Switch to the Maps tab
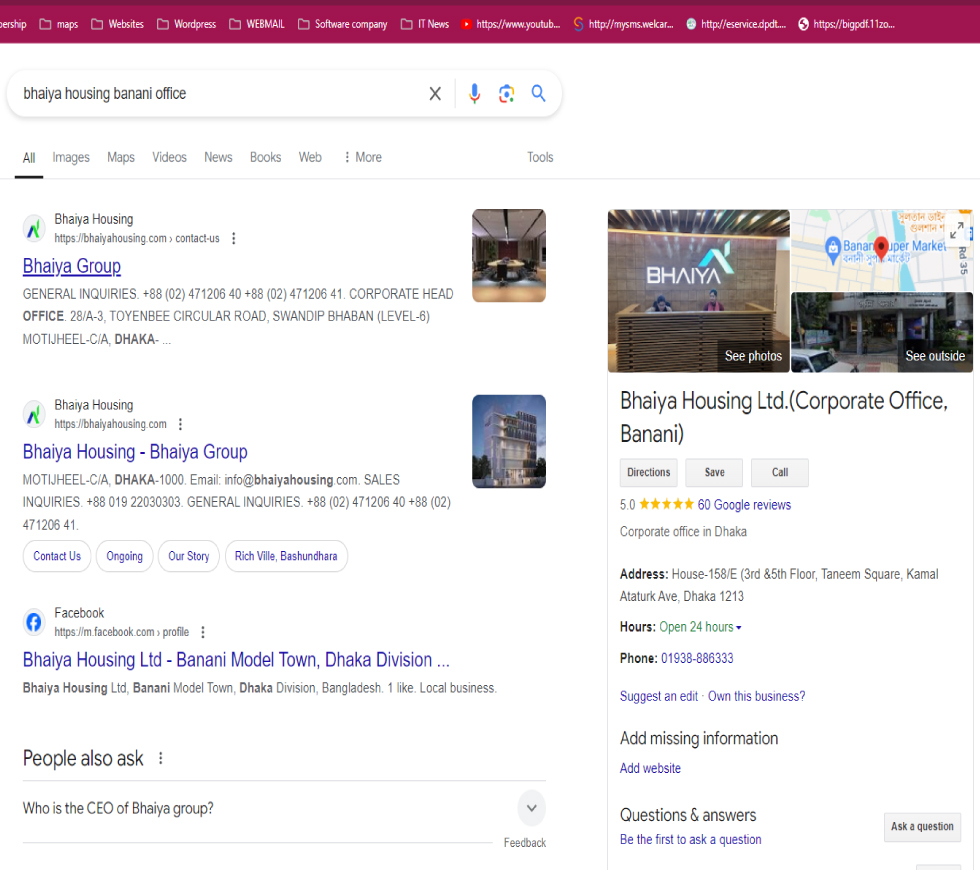Viewport: 980px width, 870px height. (x=121, y=158)
